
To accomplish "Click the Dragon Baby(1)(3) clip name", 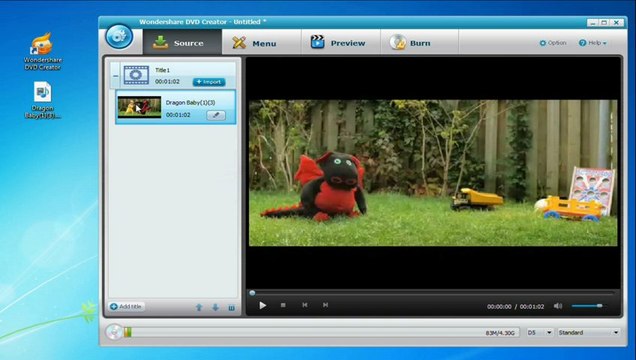I will pyautogui.click(x=190, y=103).
